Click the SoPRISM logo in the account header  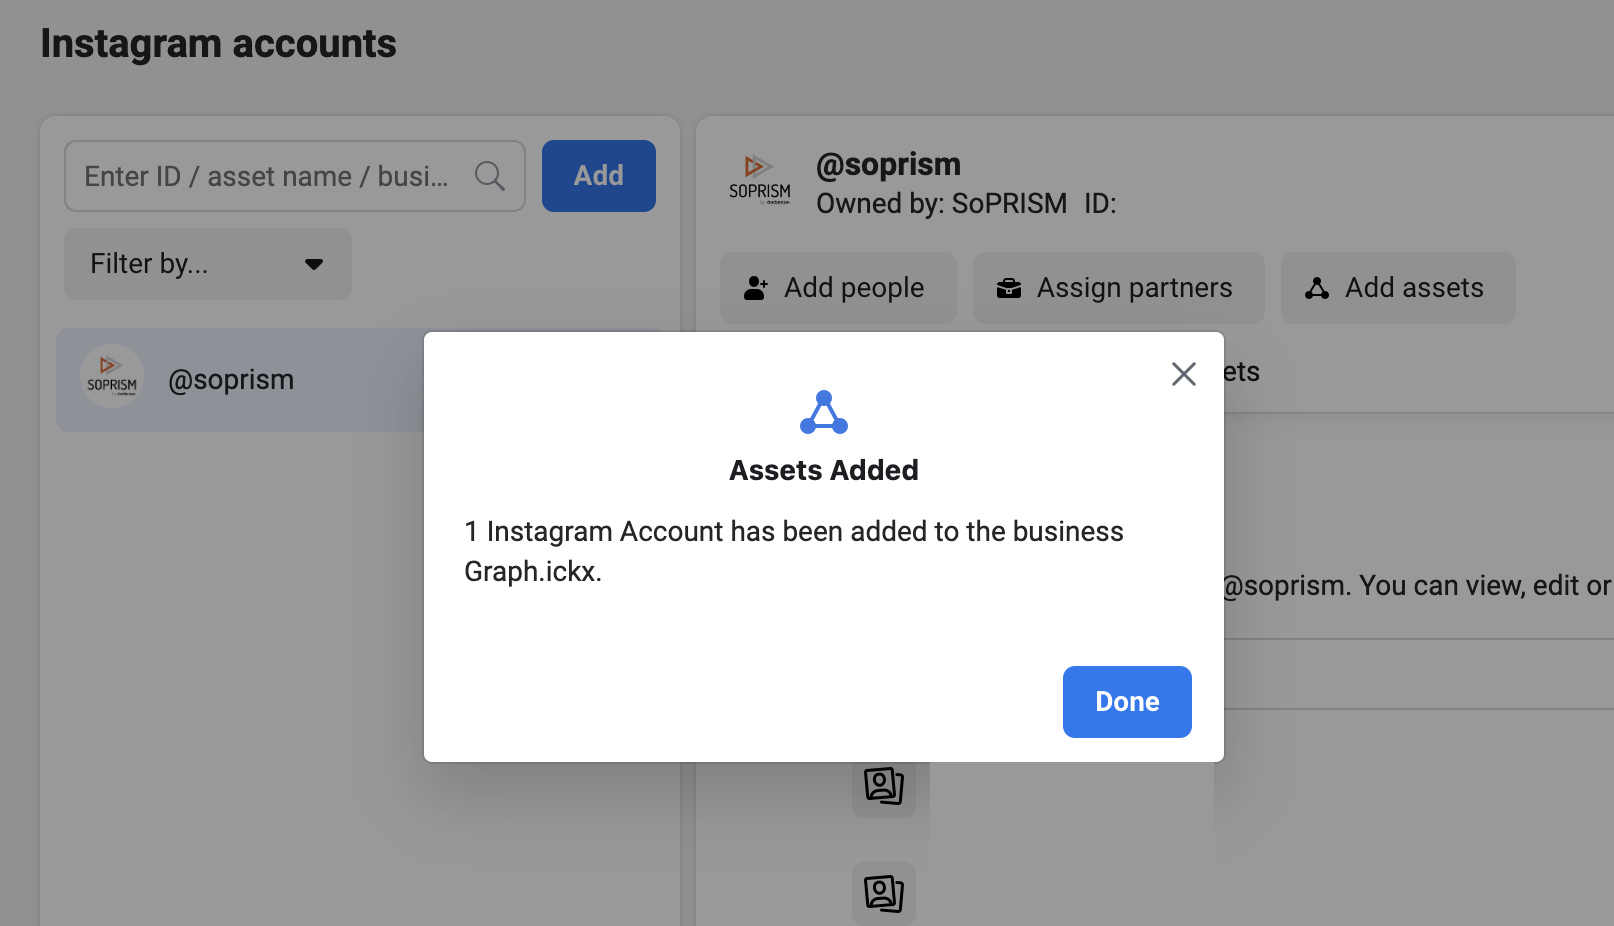(x=760, y=180)
